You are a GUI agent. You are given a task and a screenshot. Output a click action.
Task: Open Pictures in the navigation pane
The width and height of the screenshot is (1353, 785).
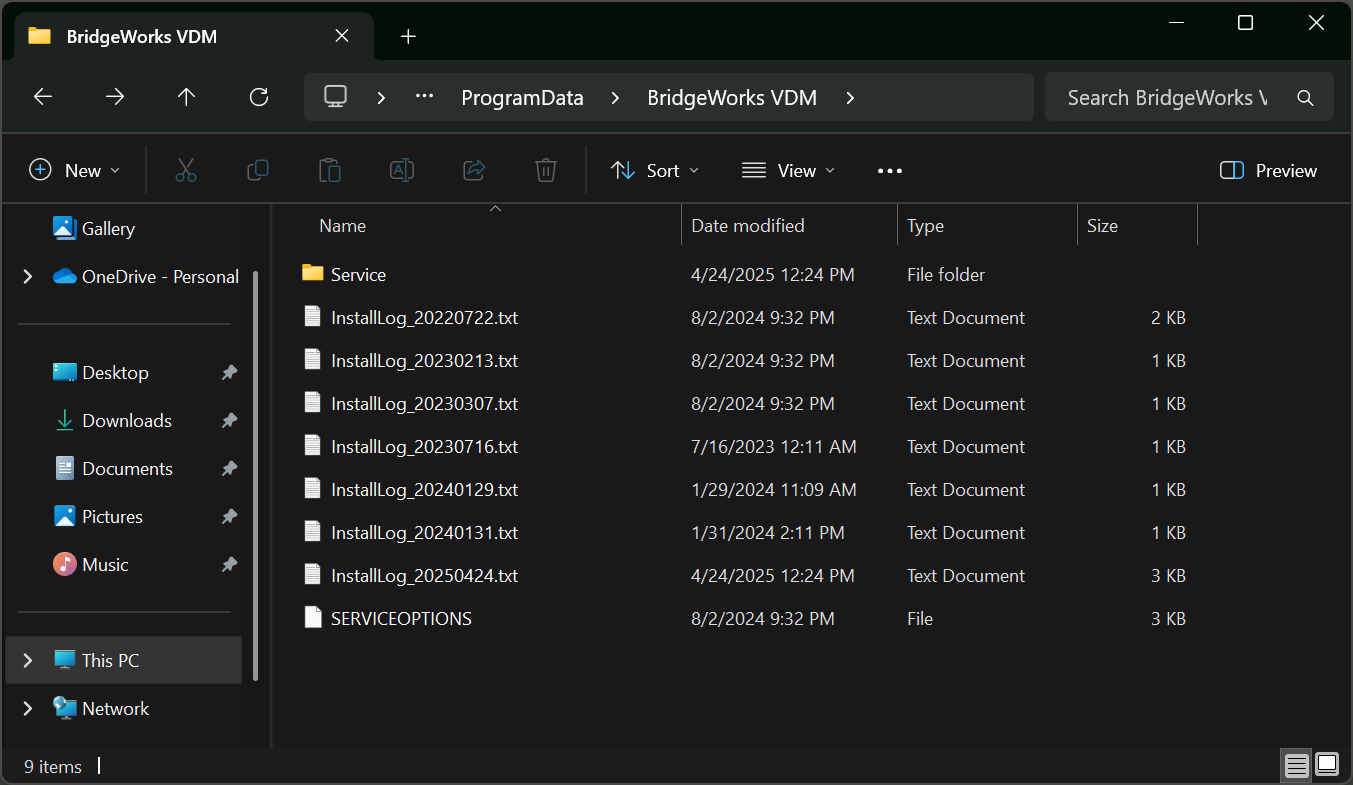click(112, 517)
